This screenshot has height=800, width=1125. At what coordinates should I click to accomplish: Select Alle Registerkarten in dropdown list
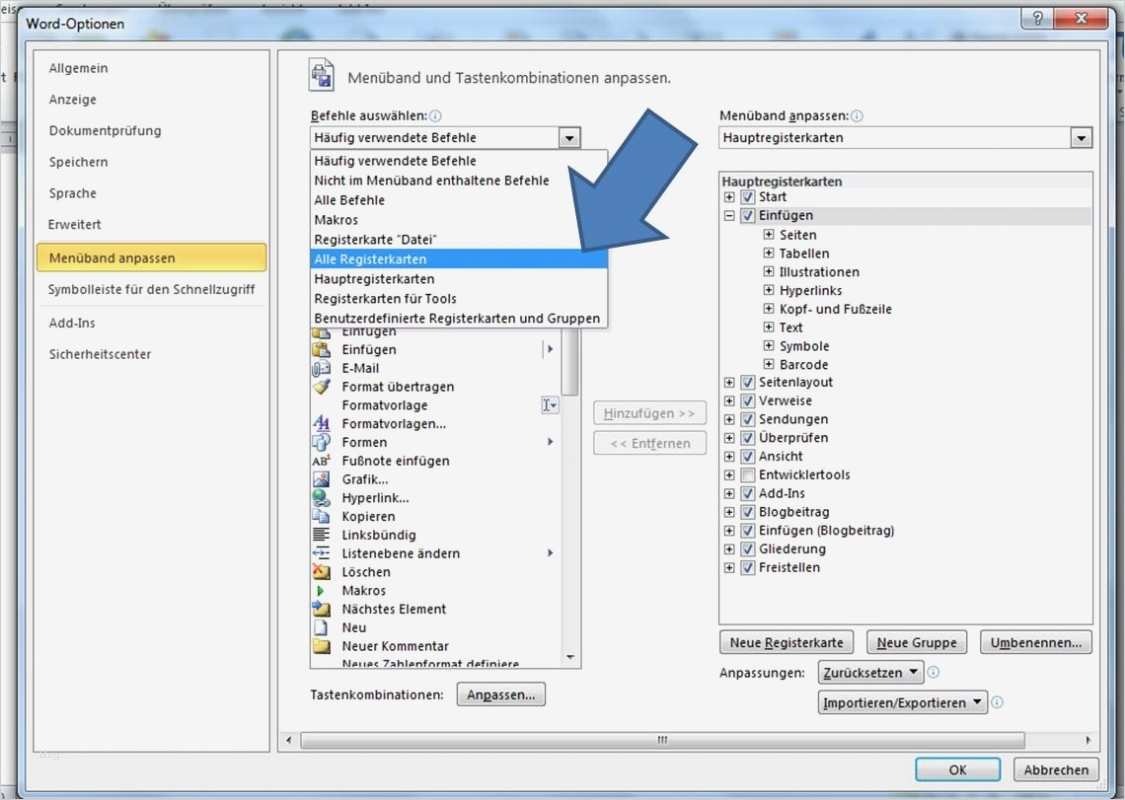click(x=459, y=259)
